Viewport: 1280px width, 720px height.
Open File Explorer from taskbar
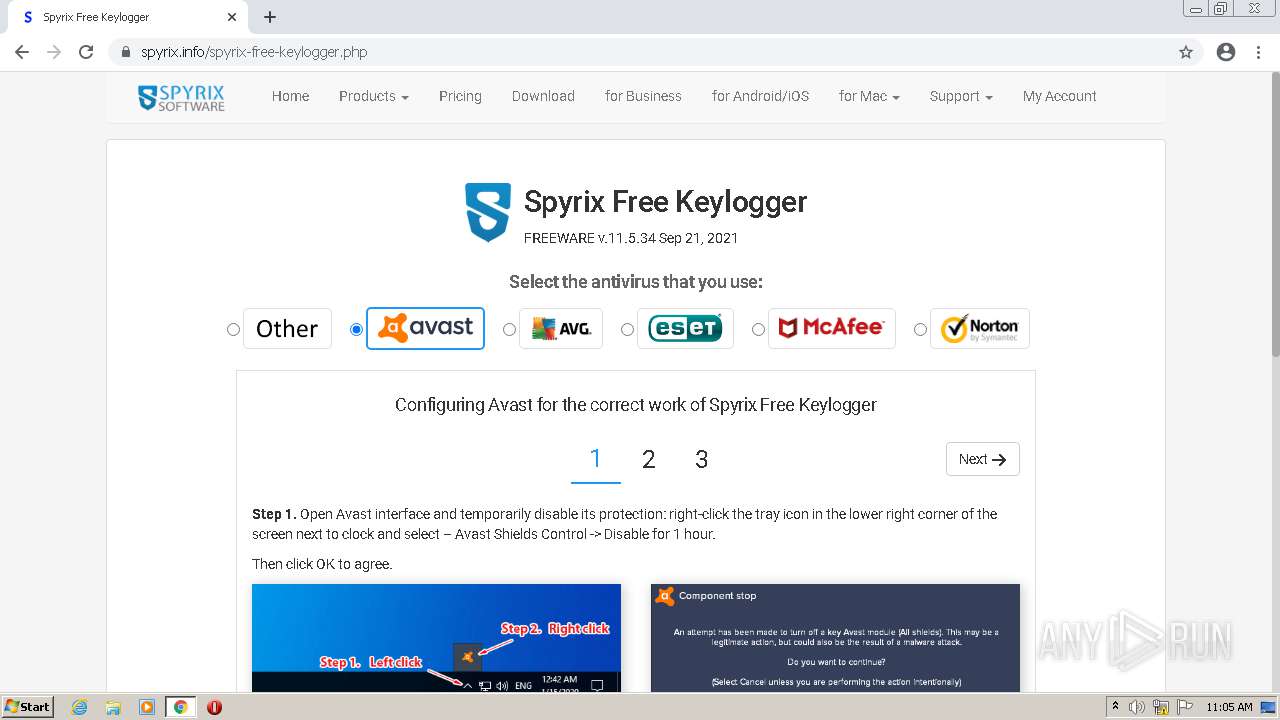tap(113, 707)
